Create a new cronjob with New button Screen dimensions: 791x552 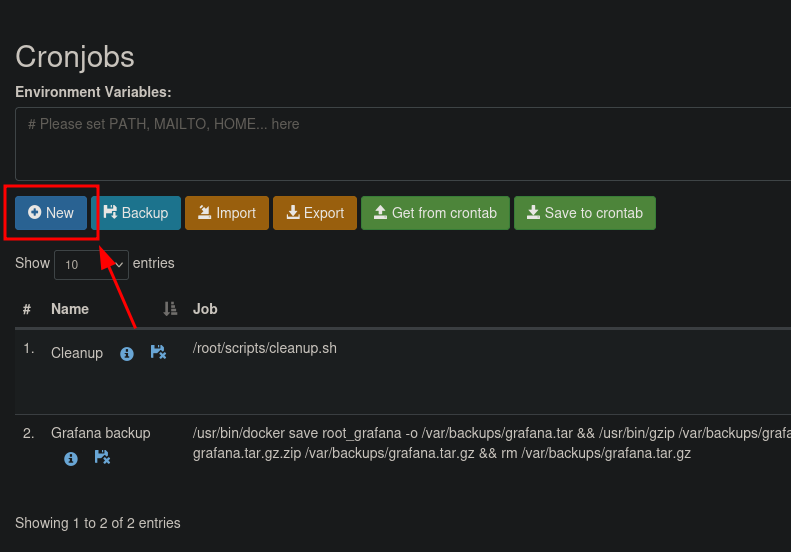51,213
